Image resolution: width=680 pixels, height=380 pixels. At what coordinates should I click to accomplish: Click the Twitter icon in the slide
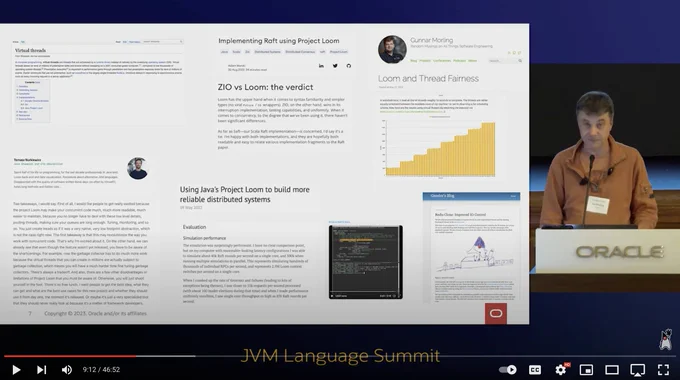pyautogui.click(x=335, y=66)
